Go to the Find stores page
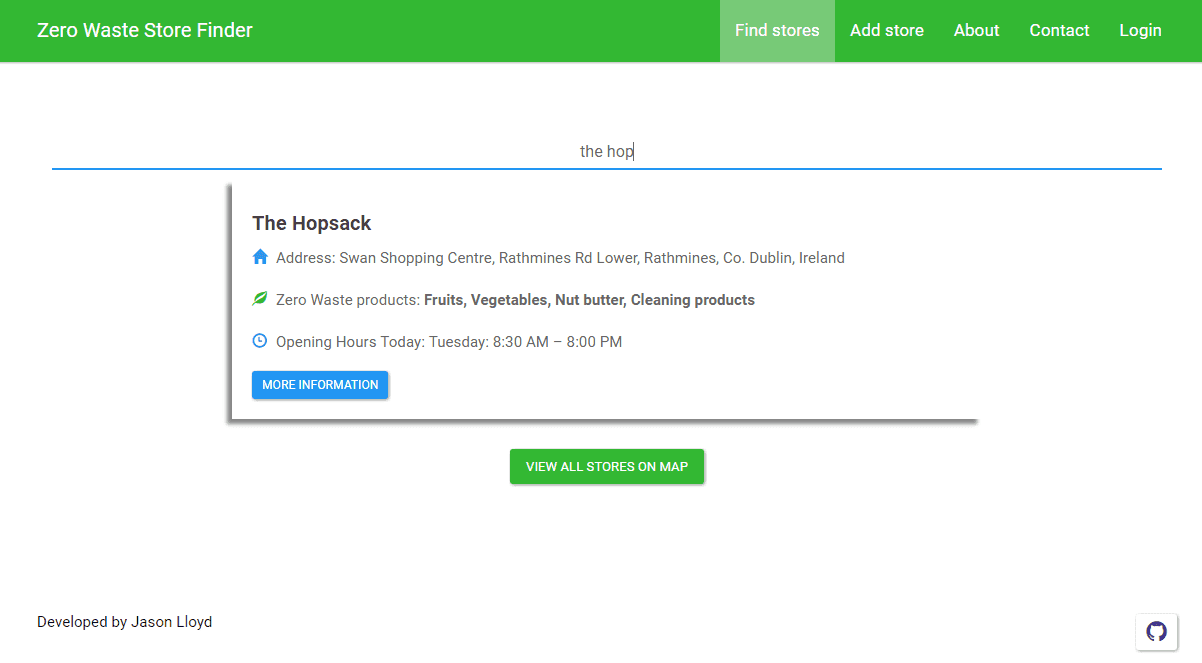The height and width of the screenshot is (663, 1202). click(x=777, y=31)
